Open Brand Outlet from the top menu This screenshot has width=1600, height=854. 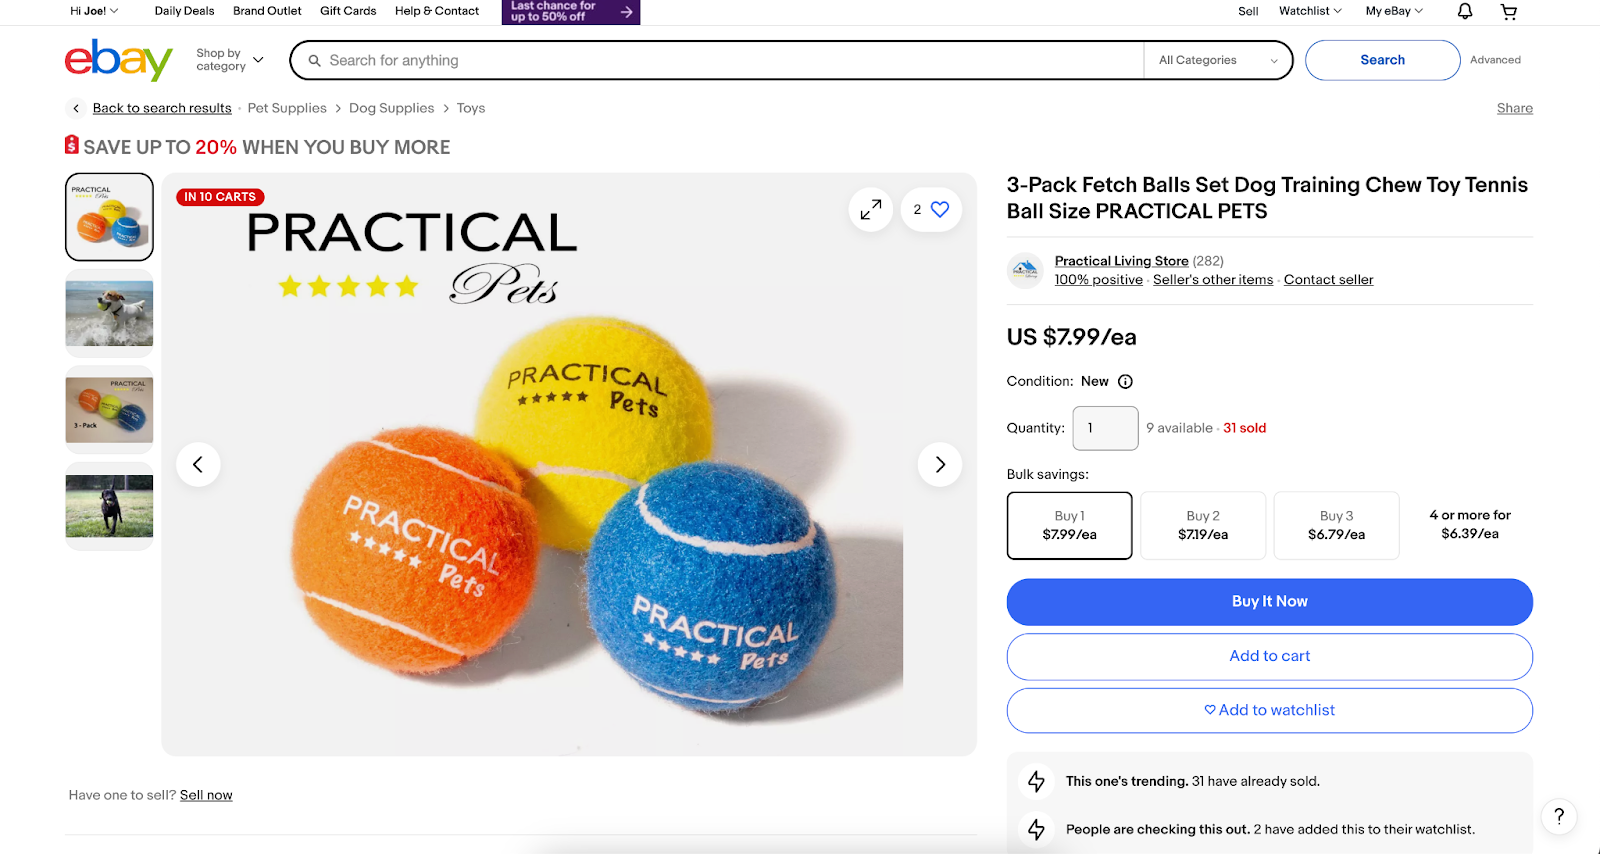(x=266, y=11)
